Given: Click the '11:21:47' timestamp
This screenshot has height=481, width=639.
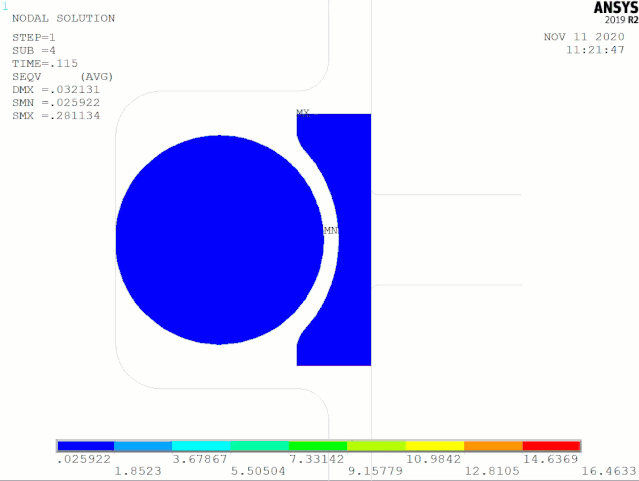Looking at the screenshot, I should pos(595,50).
